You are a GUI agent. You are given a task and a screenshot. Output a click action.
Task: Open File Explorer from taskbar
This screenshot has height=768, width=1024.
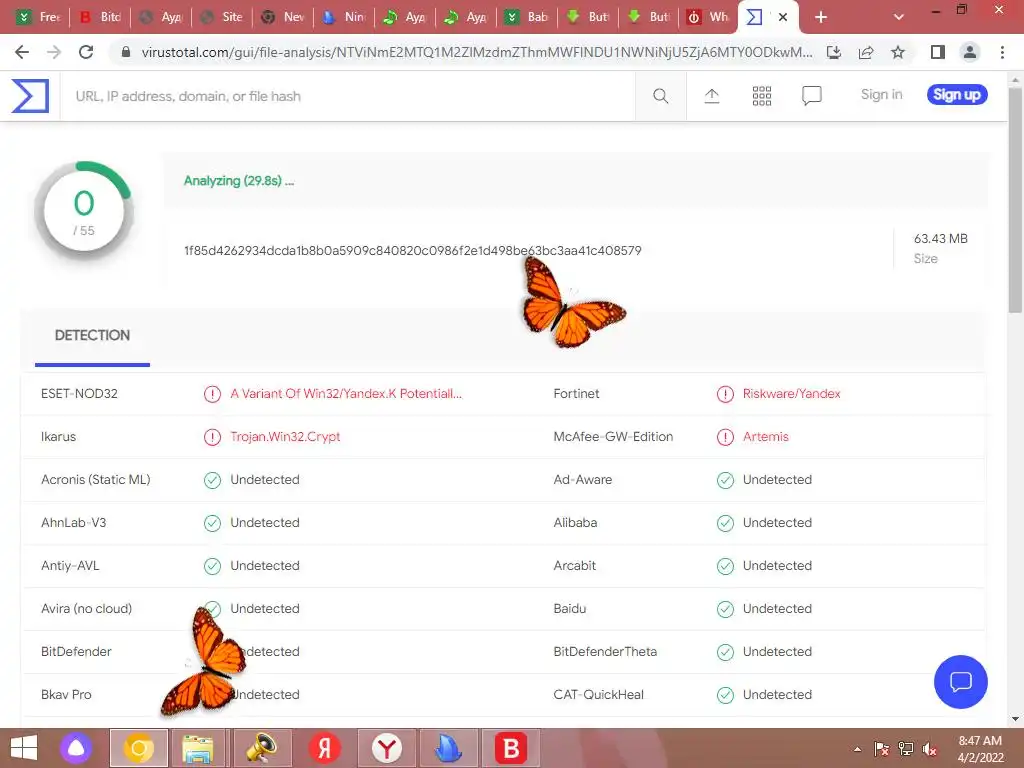pos(198,748)
